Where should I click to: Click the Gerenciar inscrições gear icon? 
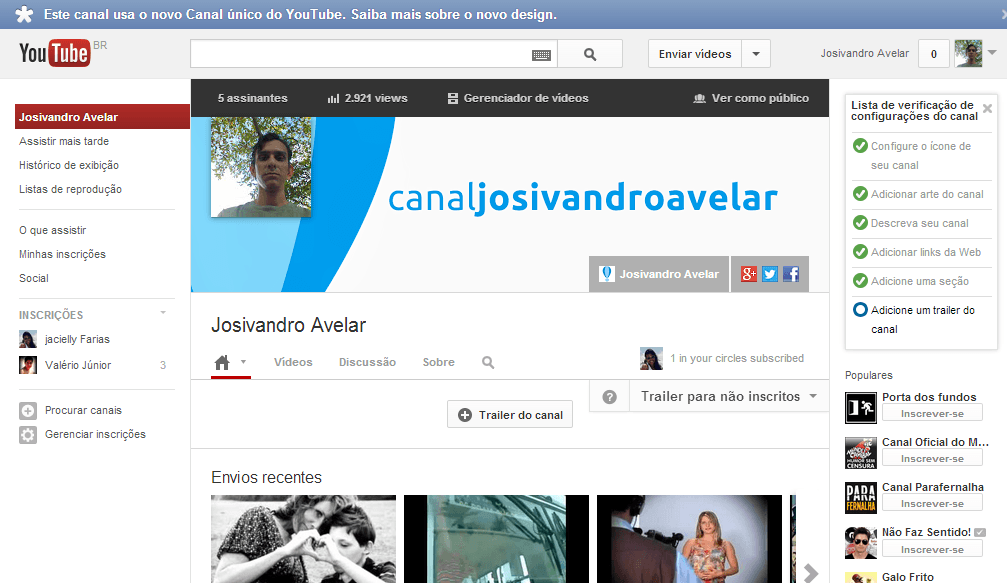28,435
